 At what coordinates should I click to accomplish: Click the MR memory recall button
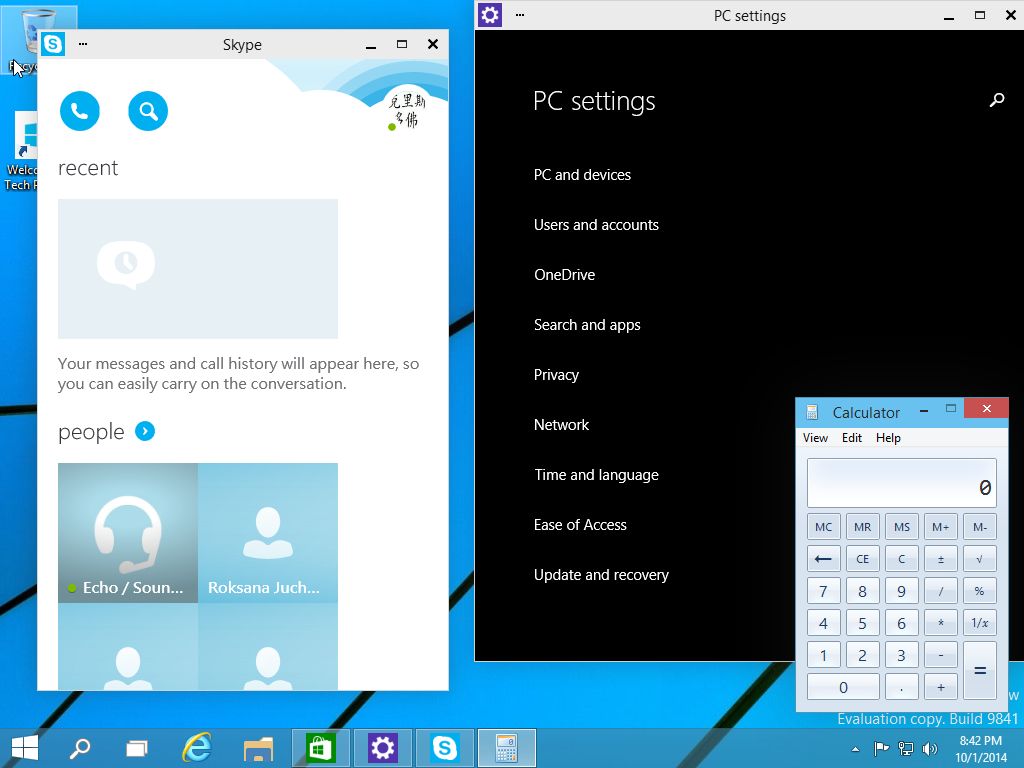863,527
